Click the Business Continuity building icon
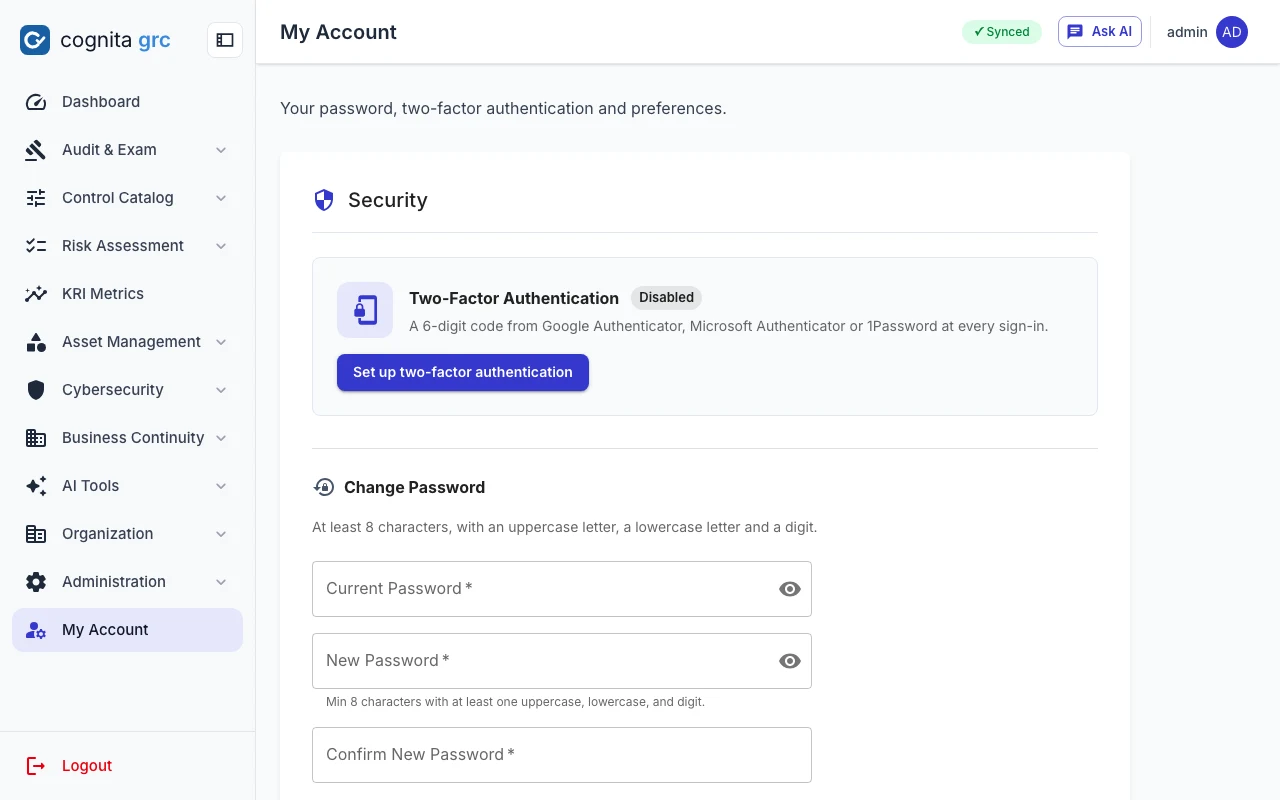Viewport: 1280px width, 800px height. pos(36,438)
